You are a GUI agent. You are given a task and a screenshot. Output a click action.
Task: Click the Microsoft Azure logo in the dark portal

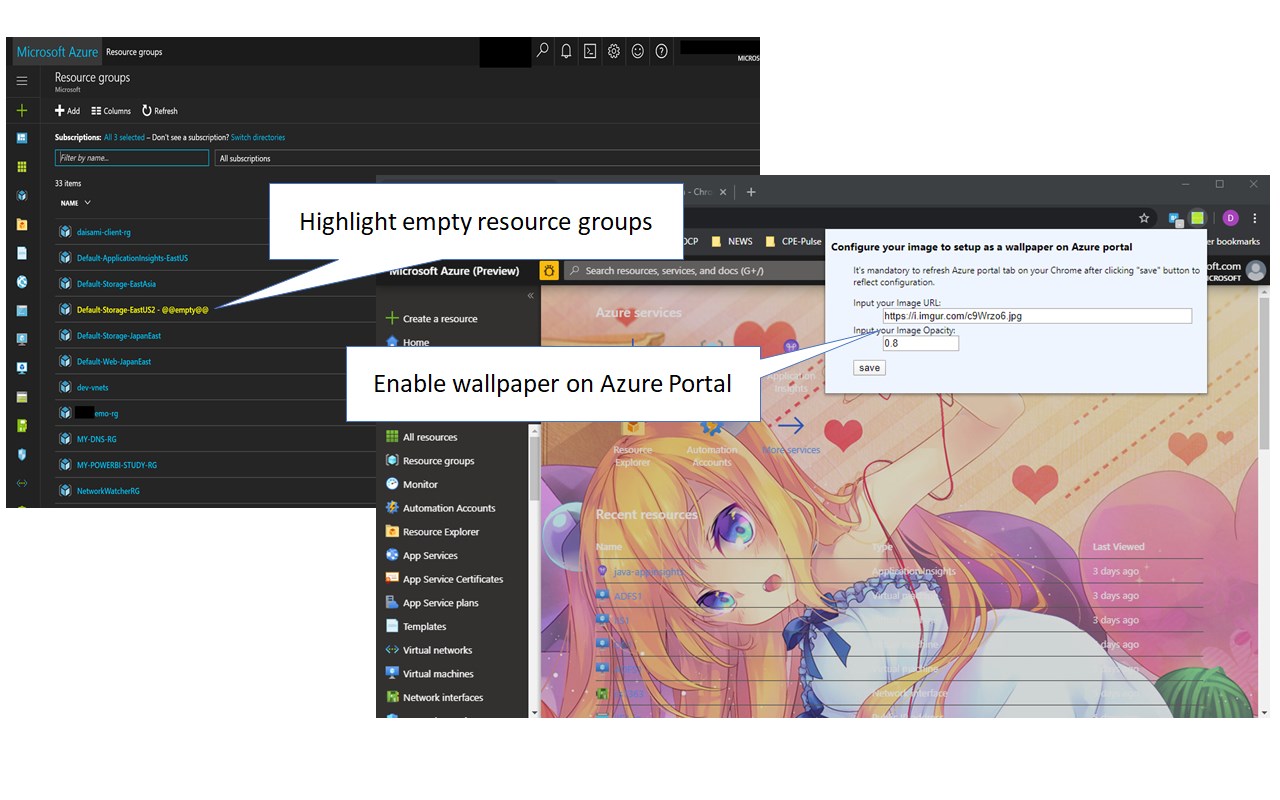click(x=57, y=52)
